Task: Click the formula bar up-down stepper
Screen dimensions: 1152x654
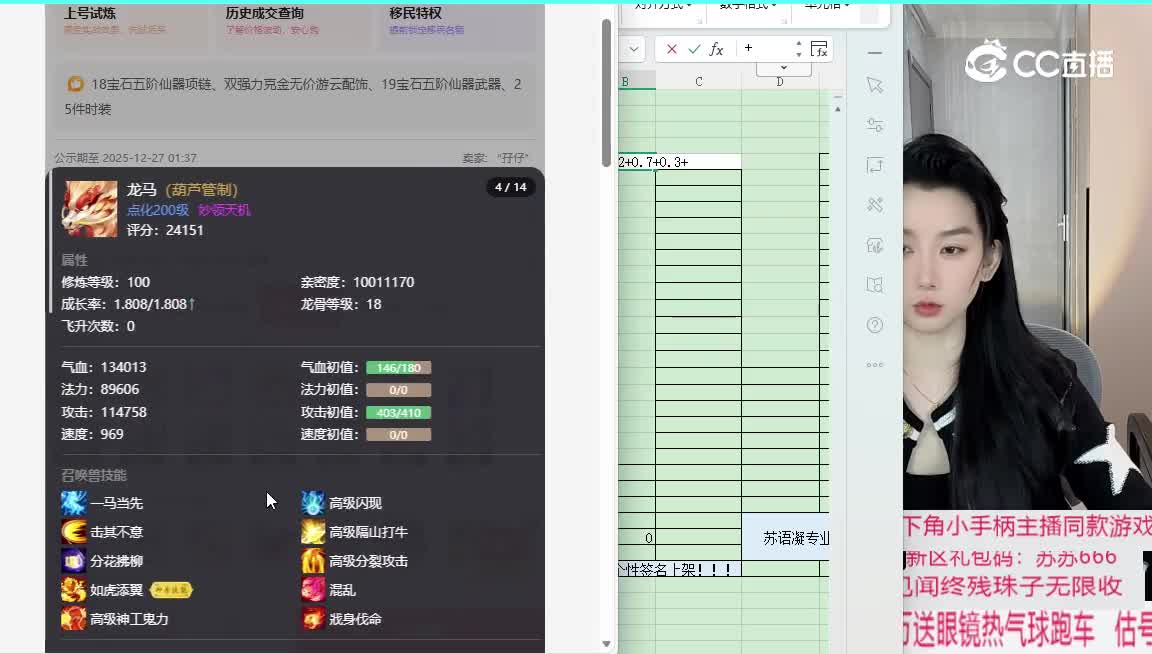Action: coord(799,49)
